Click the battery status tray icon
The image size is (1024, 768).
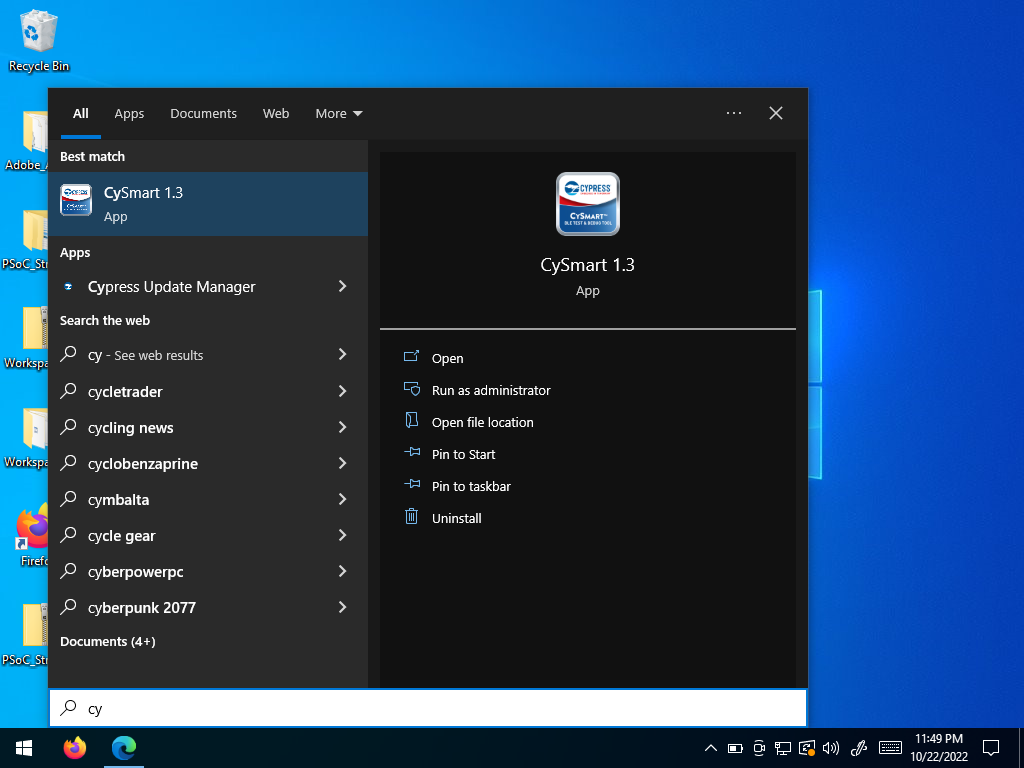(x=735, y=748)
